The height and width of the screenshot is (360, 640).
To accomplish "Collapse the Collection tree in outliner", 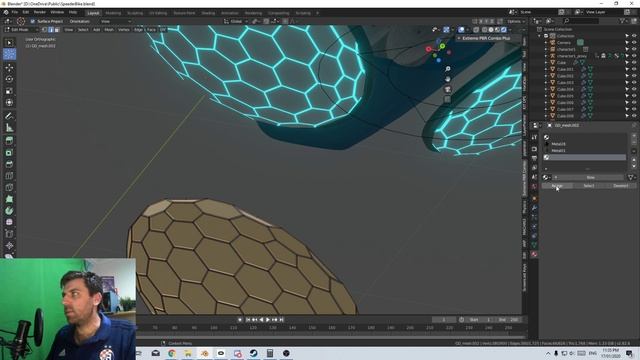I will point(540,36).
